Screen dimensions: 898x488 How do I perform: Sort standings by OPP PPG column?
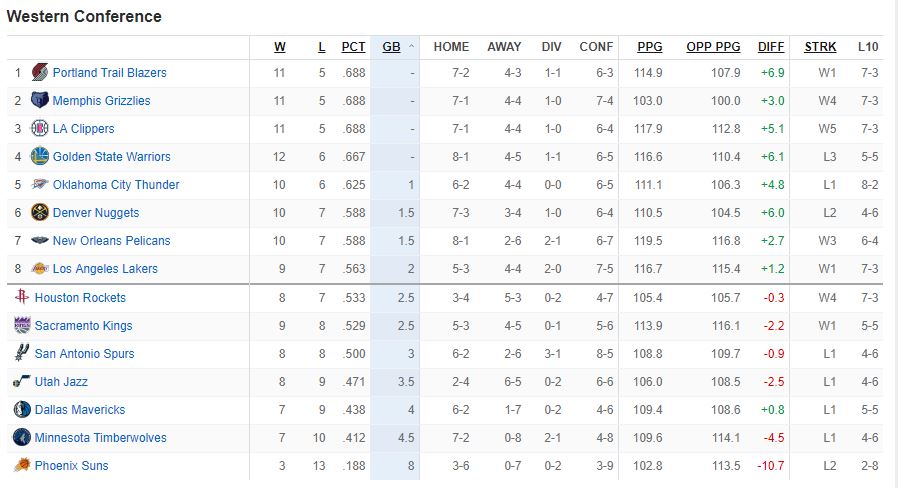tap(713, 47)
